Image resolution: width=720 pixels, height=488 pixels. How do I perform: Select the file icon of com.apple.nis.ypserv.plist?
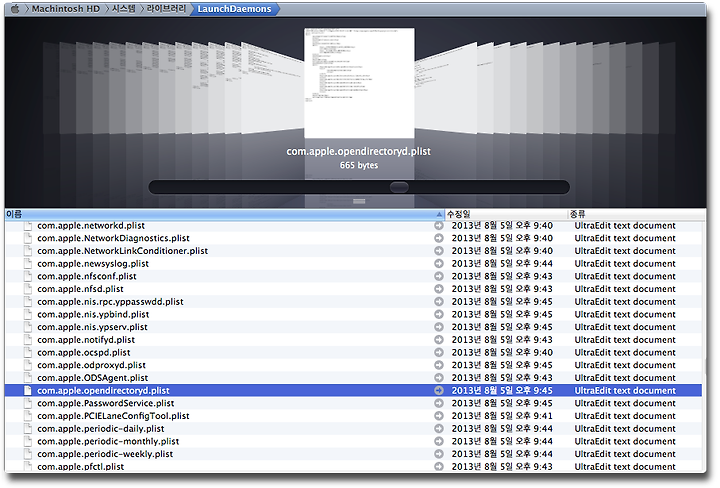coord(28,327)
